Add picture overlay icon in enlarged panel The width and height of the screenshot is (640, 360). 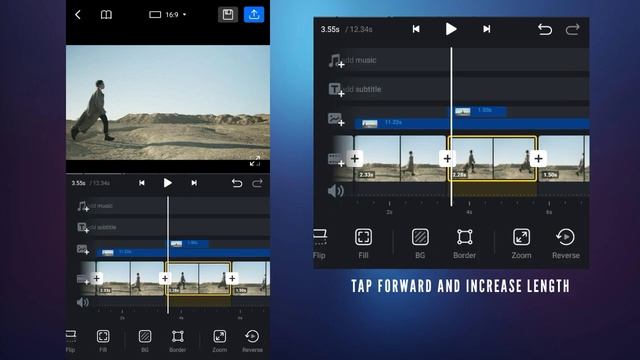[336, 119]
